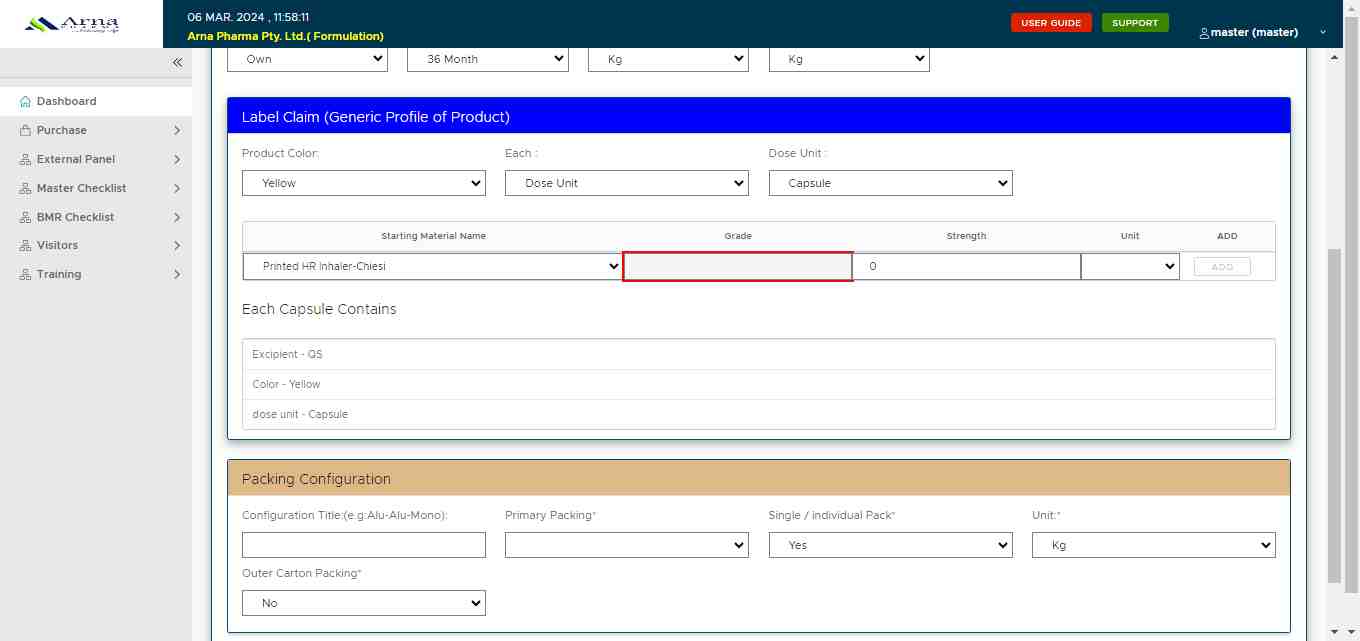Collapse the sidebar with double-chevron icon
Viewport: 1360px width, 641px height.
tap(177, 62)
